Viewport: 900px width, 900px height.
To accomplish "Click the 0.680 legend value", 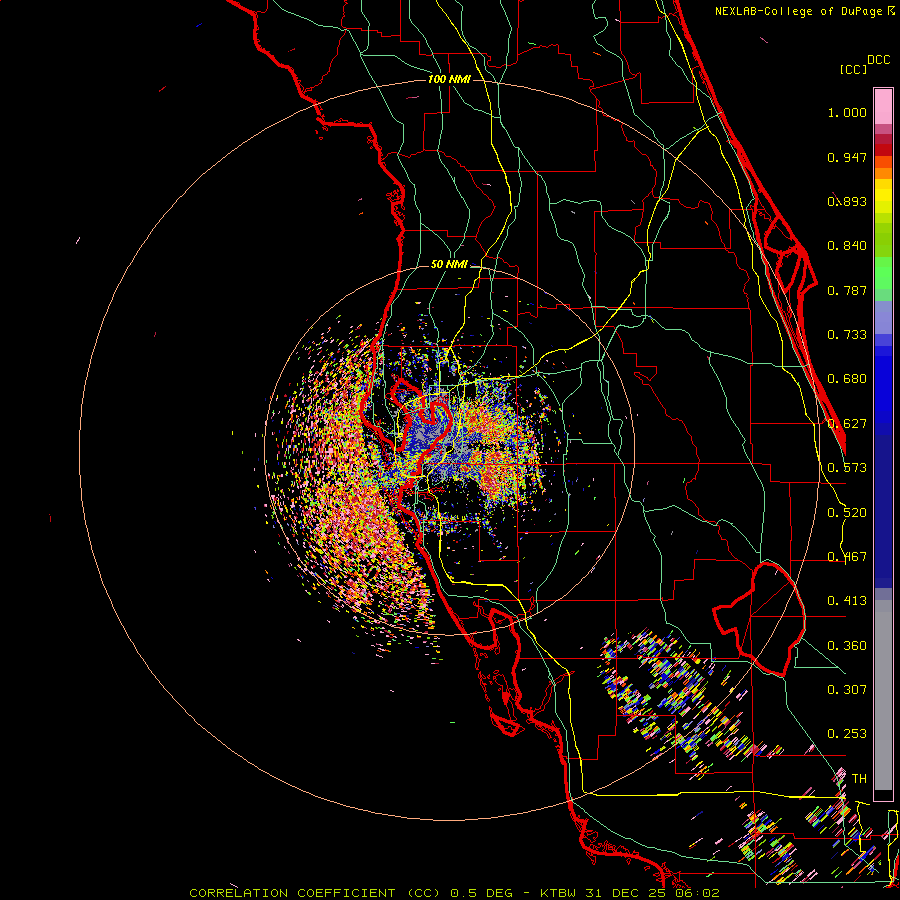I will (847, 379).
